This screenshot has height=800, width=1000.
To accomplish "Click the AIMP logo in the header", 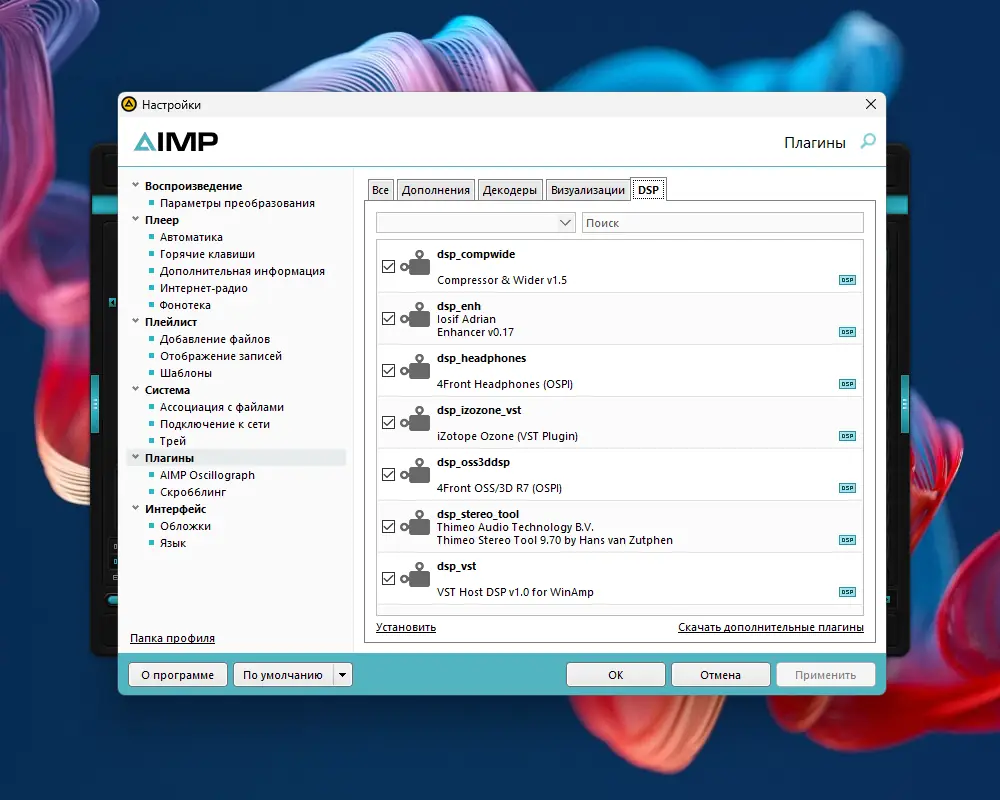I will 176,142.
